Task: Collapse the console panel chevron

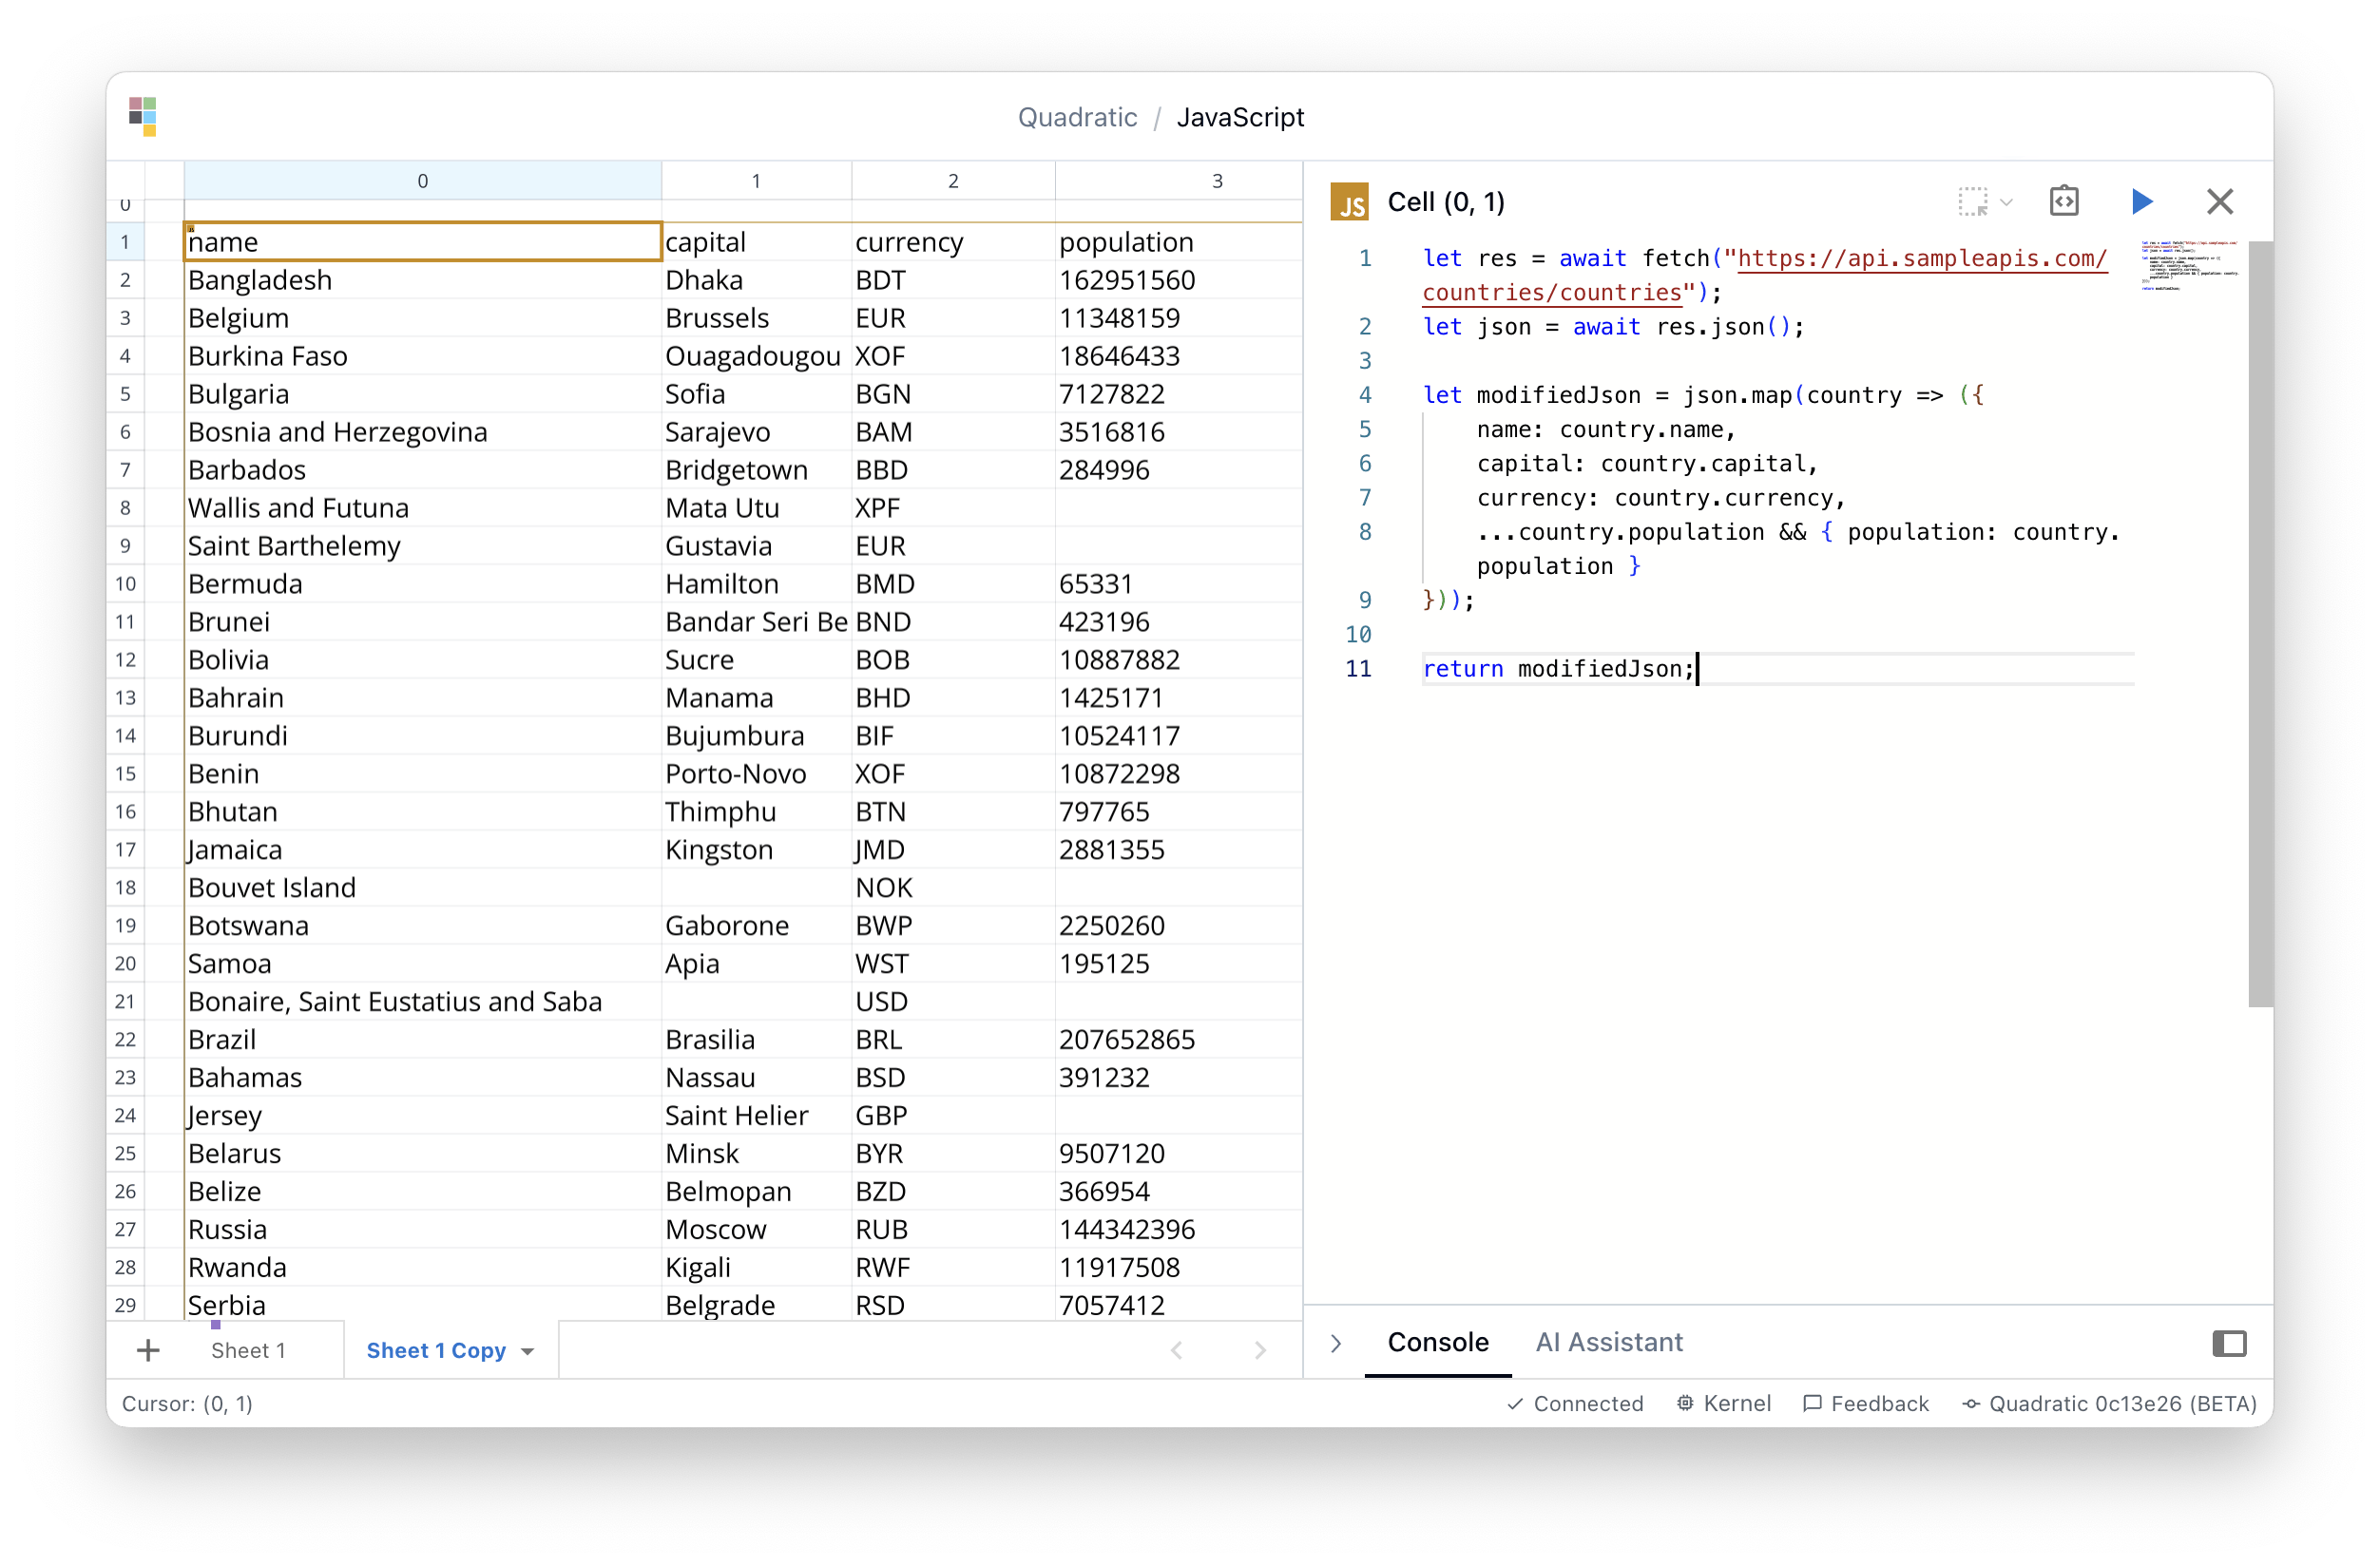Action: pyautogui.click(x=1335, y=1343)
